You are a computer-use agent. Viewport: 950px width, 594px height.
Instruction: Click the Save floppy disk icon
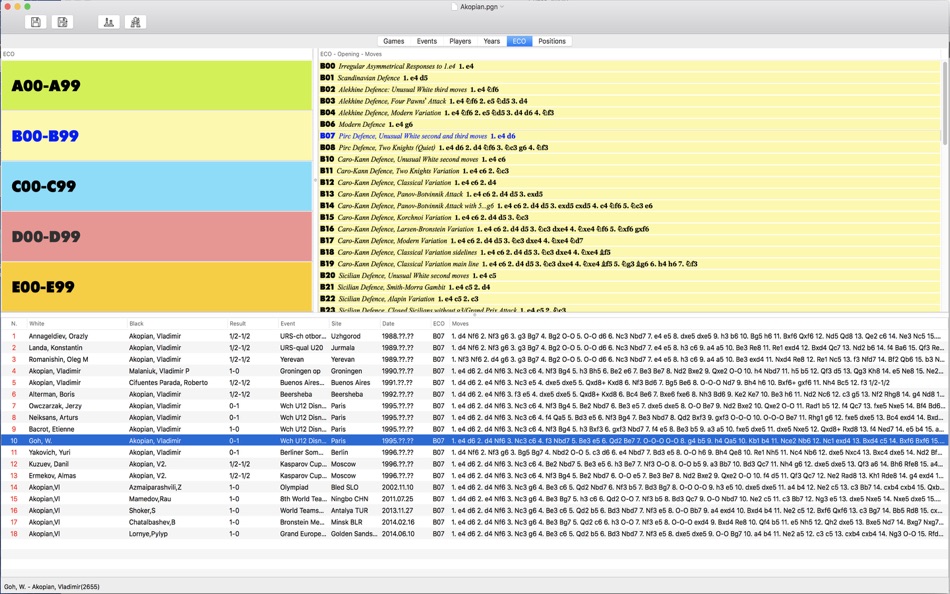pos(36,22)
